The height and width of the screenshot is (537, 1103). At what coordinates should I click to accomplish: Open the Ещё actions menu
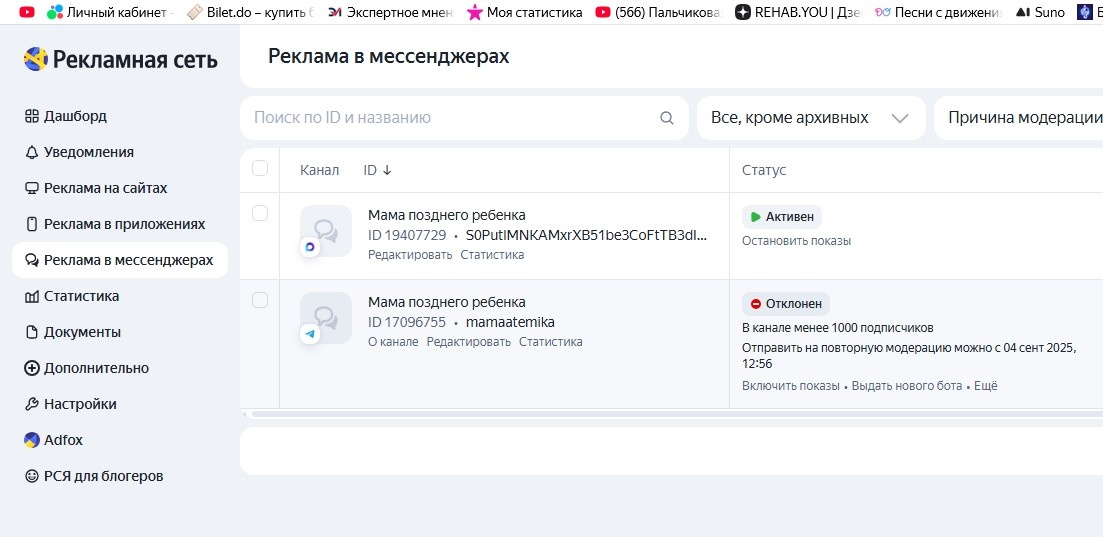pyautogui.click(x=986, y=386)
